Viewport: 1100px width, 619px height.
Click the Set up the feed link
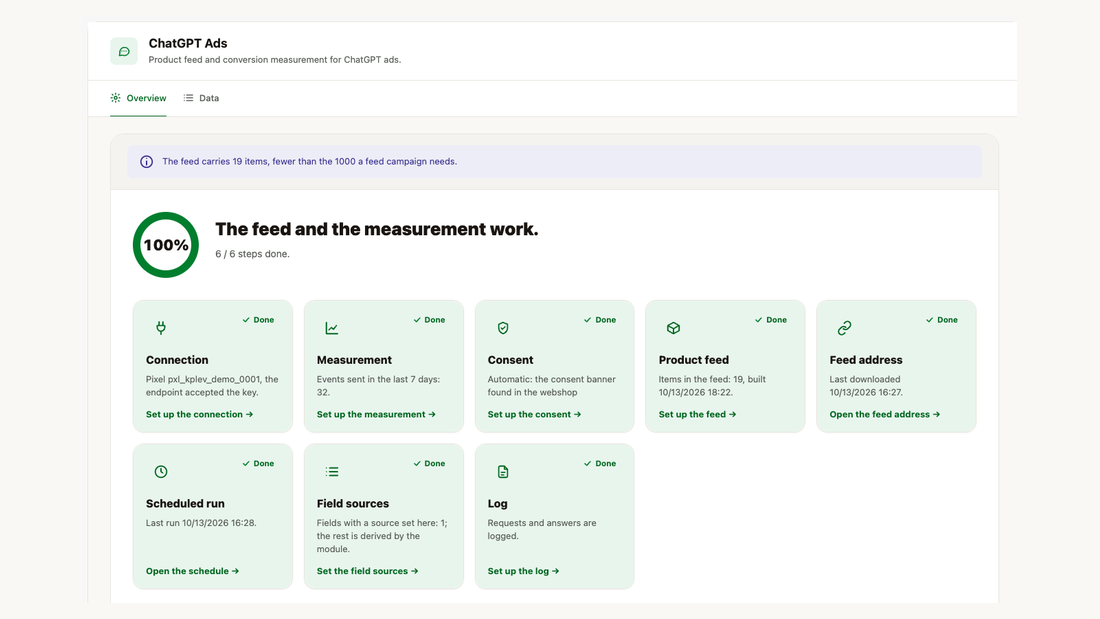[x=697, y=414]
